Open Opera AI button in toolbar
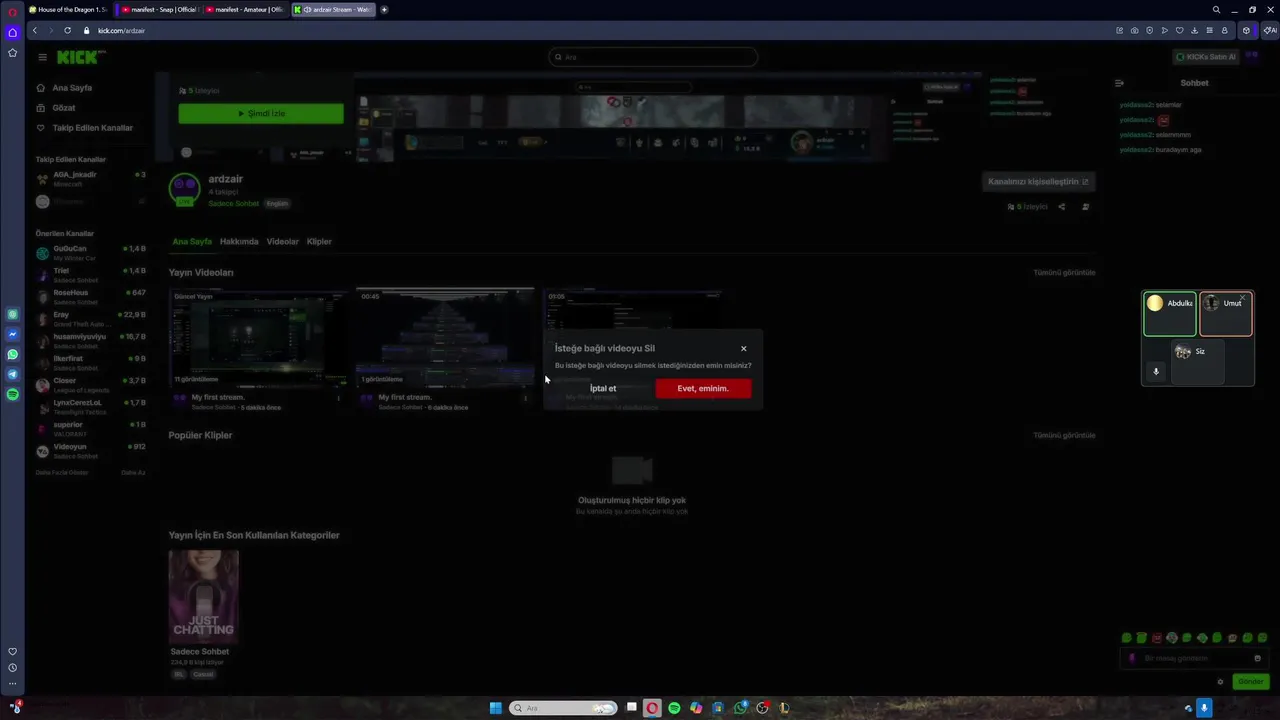The height and width of the screenshot is (720, 1280). (1270, 31)
